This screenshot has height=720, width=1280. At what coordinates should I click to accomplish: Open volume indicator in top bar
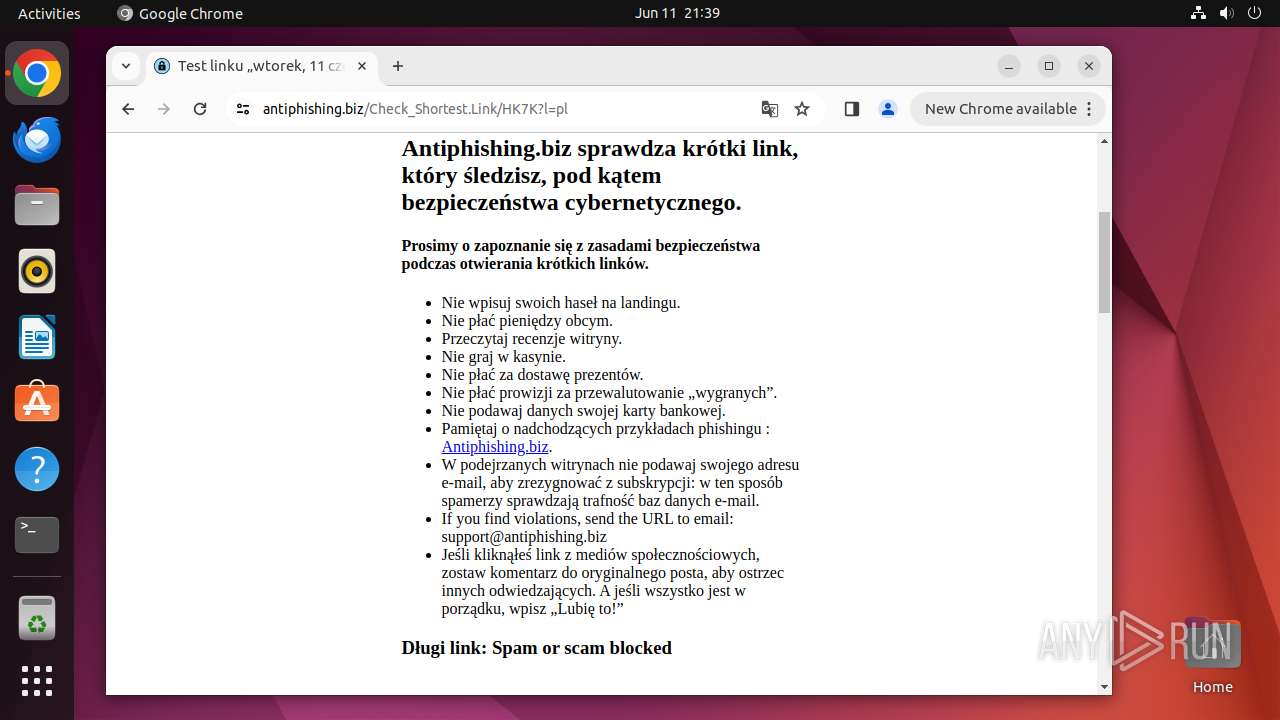[1227, 13]
